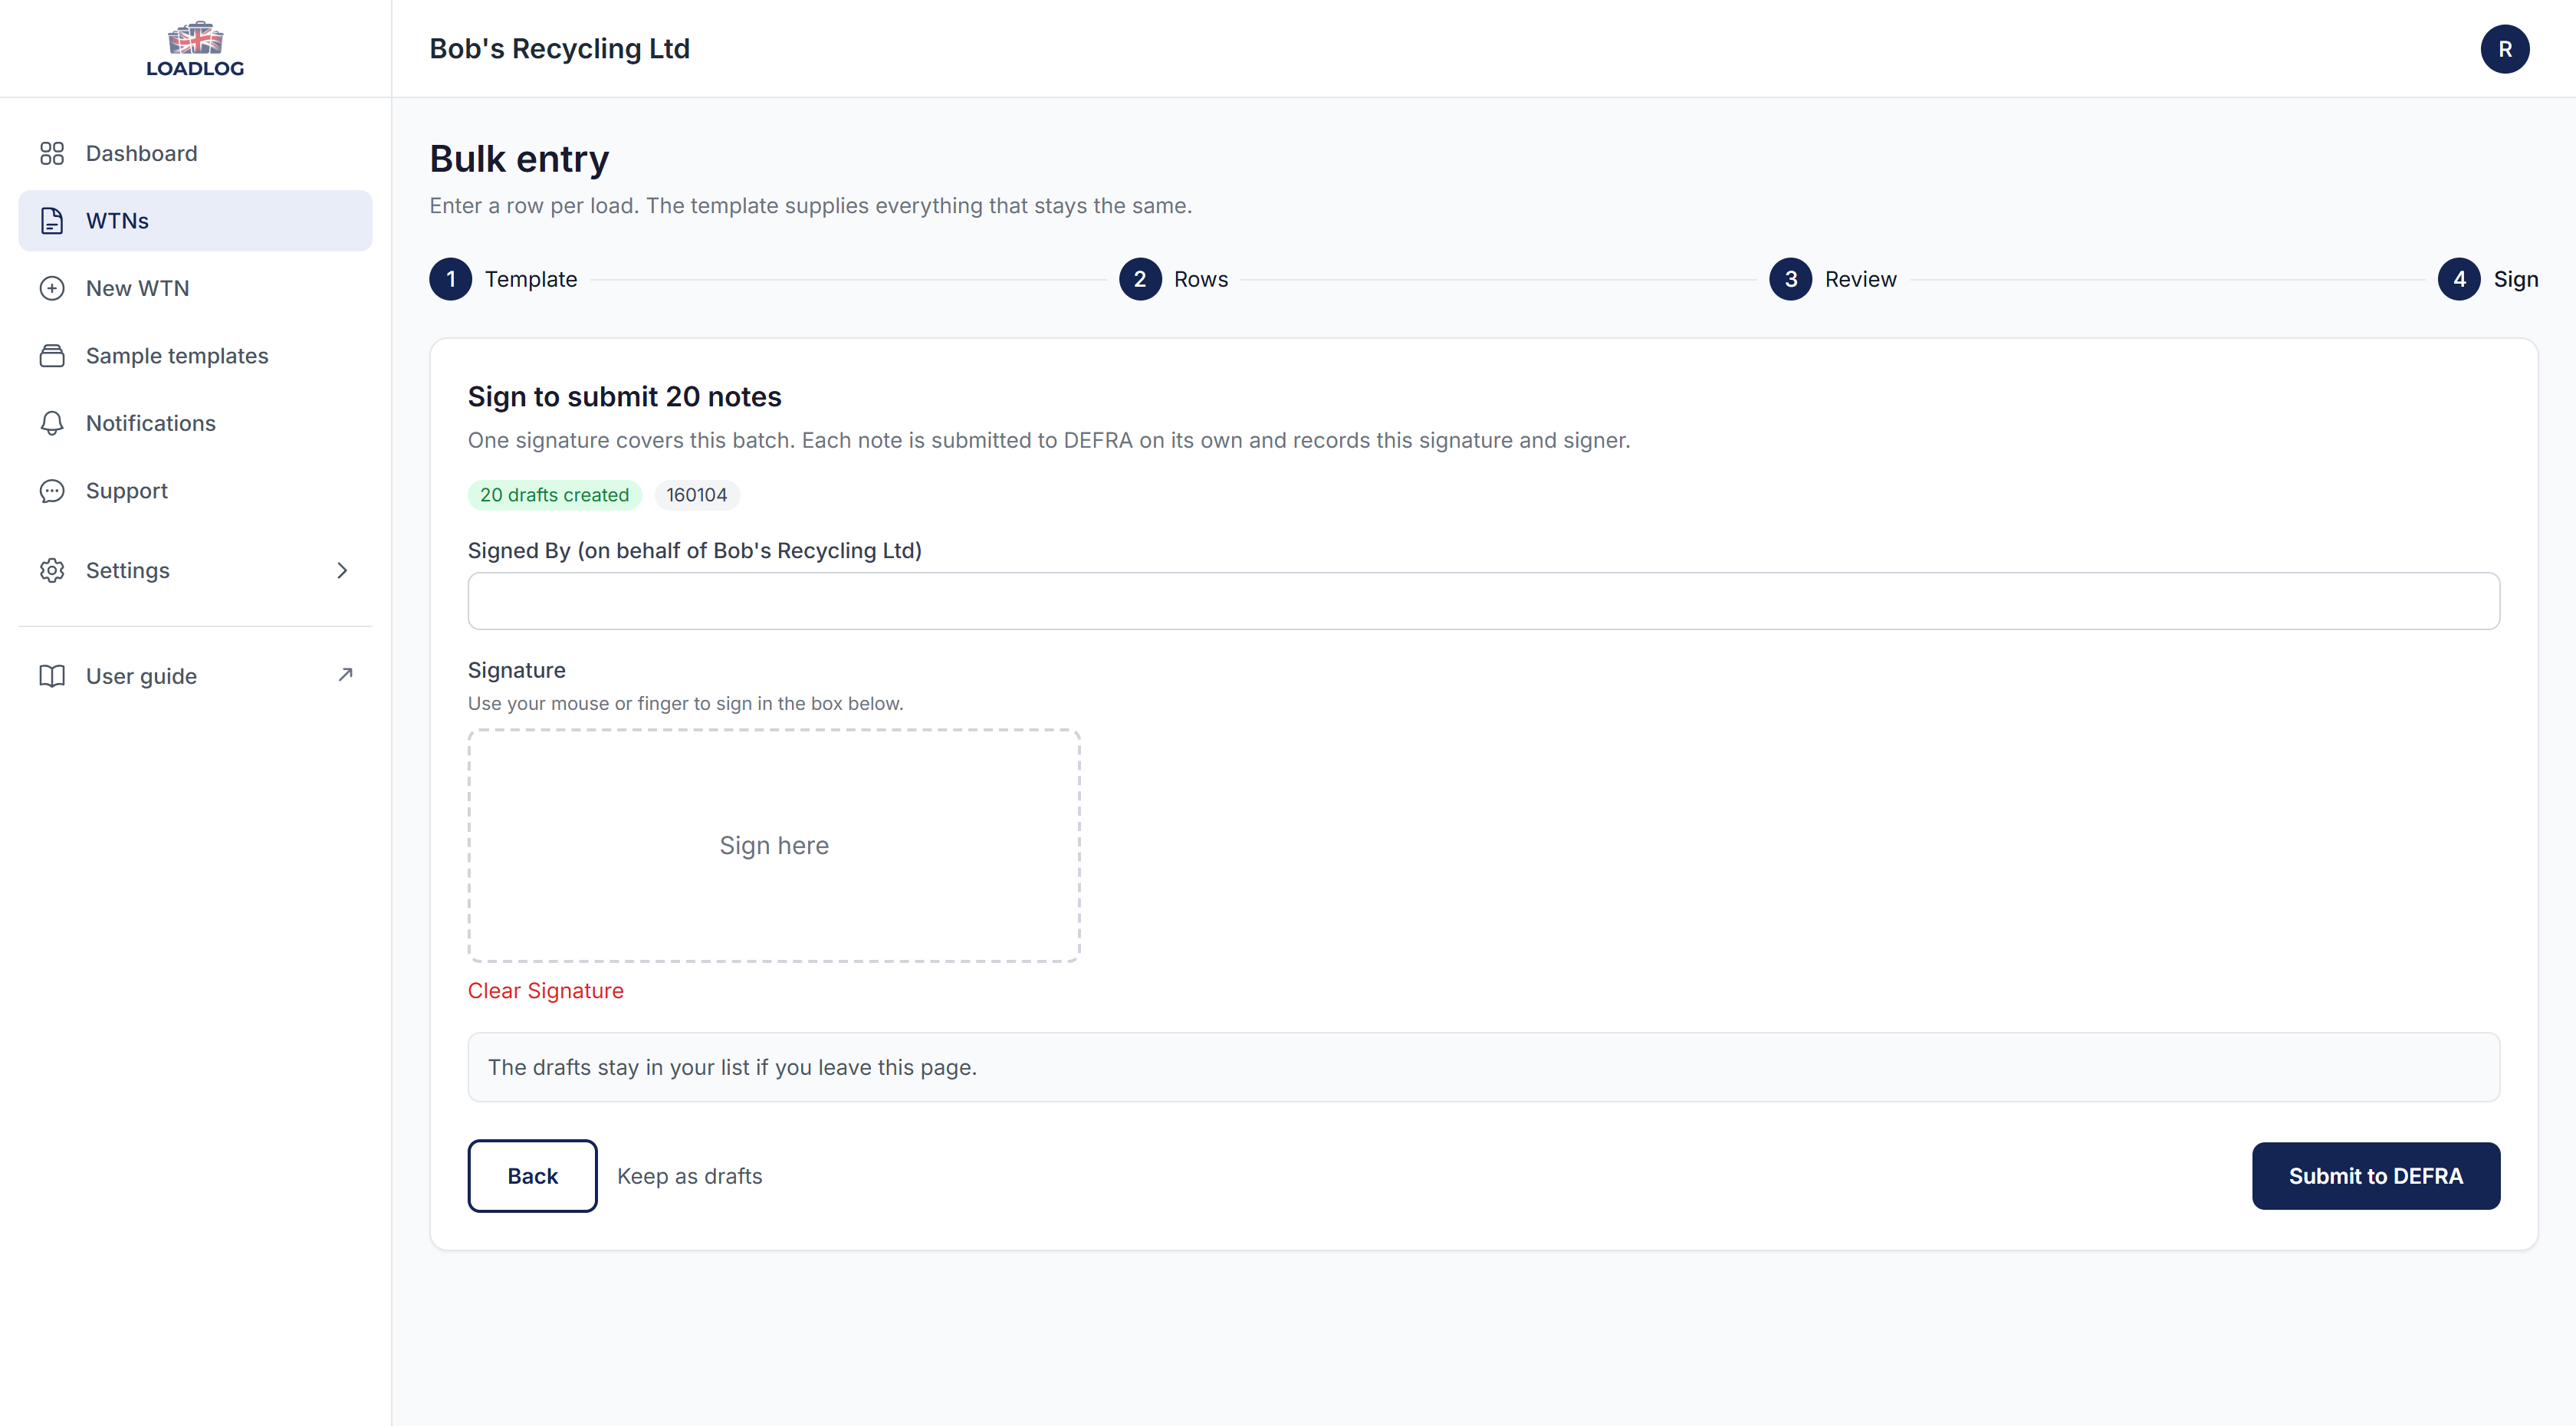Click Clear Signature
Viewport: 2576px width, 1426px height.
tap(545, 991)
